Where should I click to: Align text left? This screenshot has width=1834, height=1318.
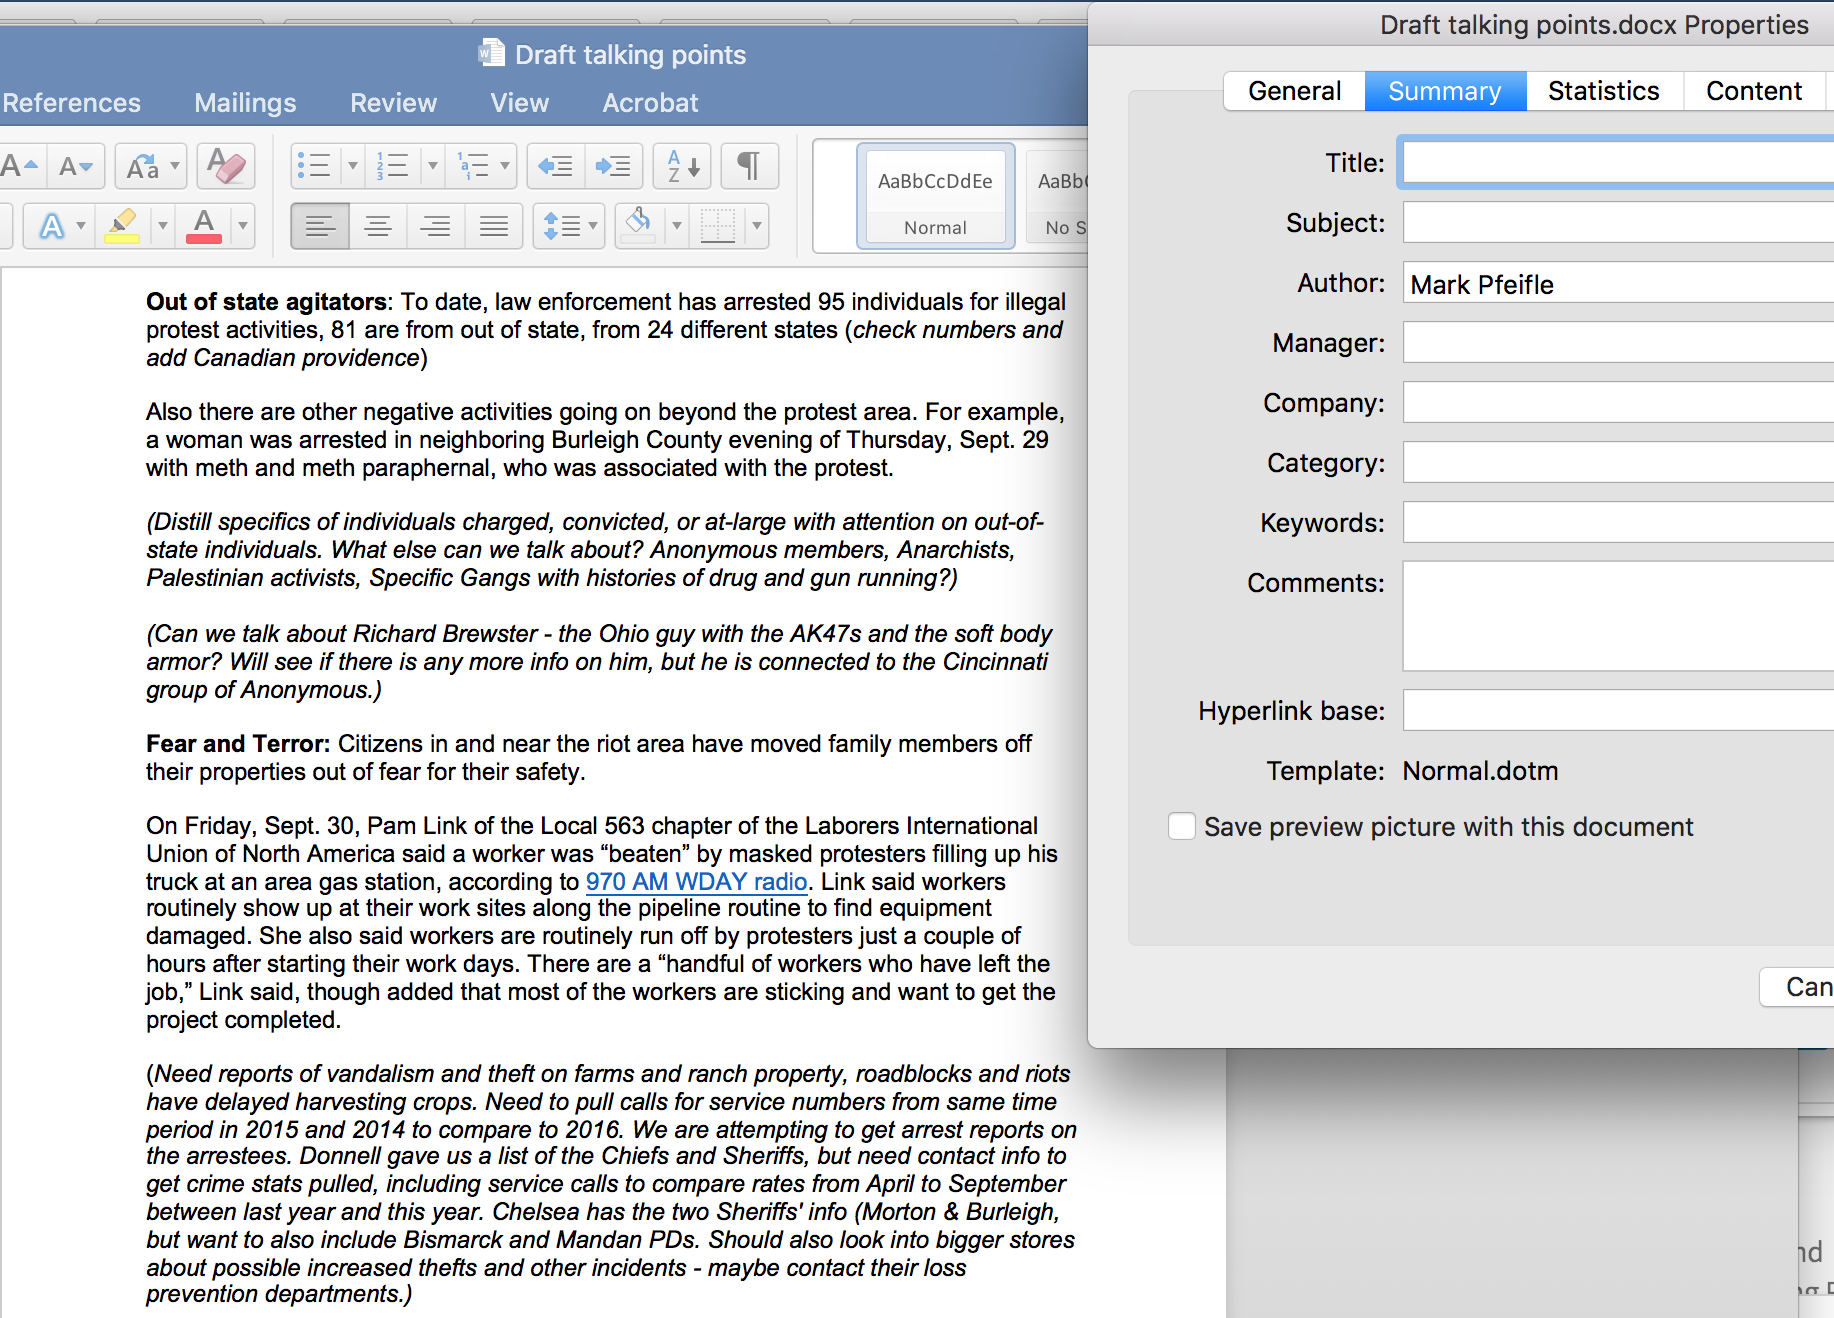320,226
